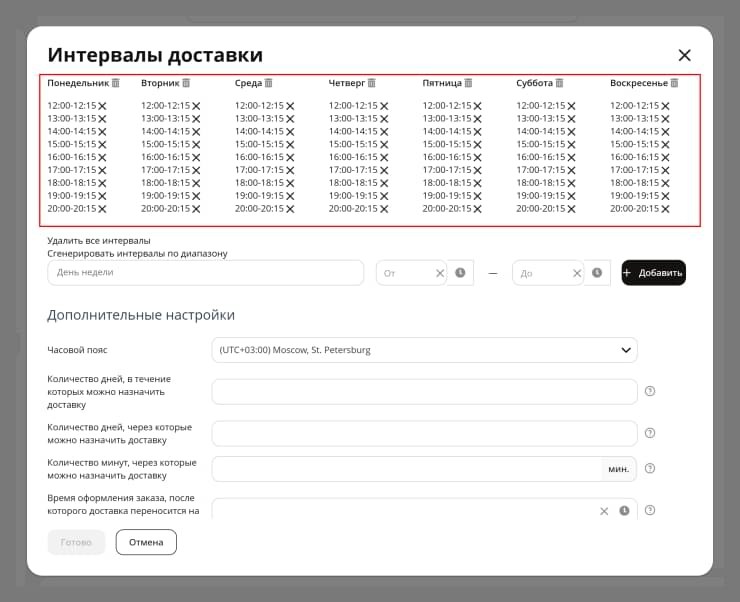This screenshot has height=602, width=740.
Task: Show help for minutes-until delivery setting
Action: coord(650,468)
